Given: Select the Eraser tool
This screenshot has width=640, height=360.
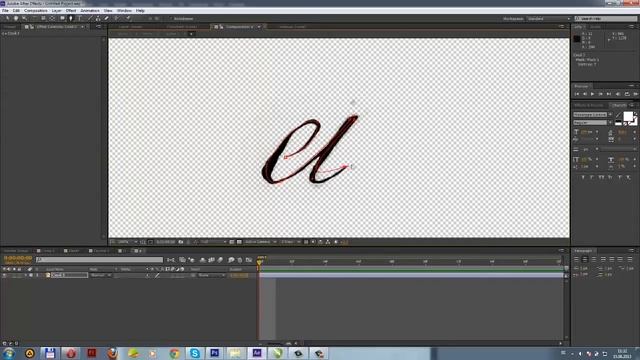Looking at the screenshot, I should point(107,18).
